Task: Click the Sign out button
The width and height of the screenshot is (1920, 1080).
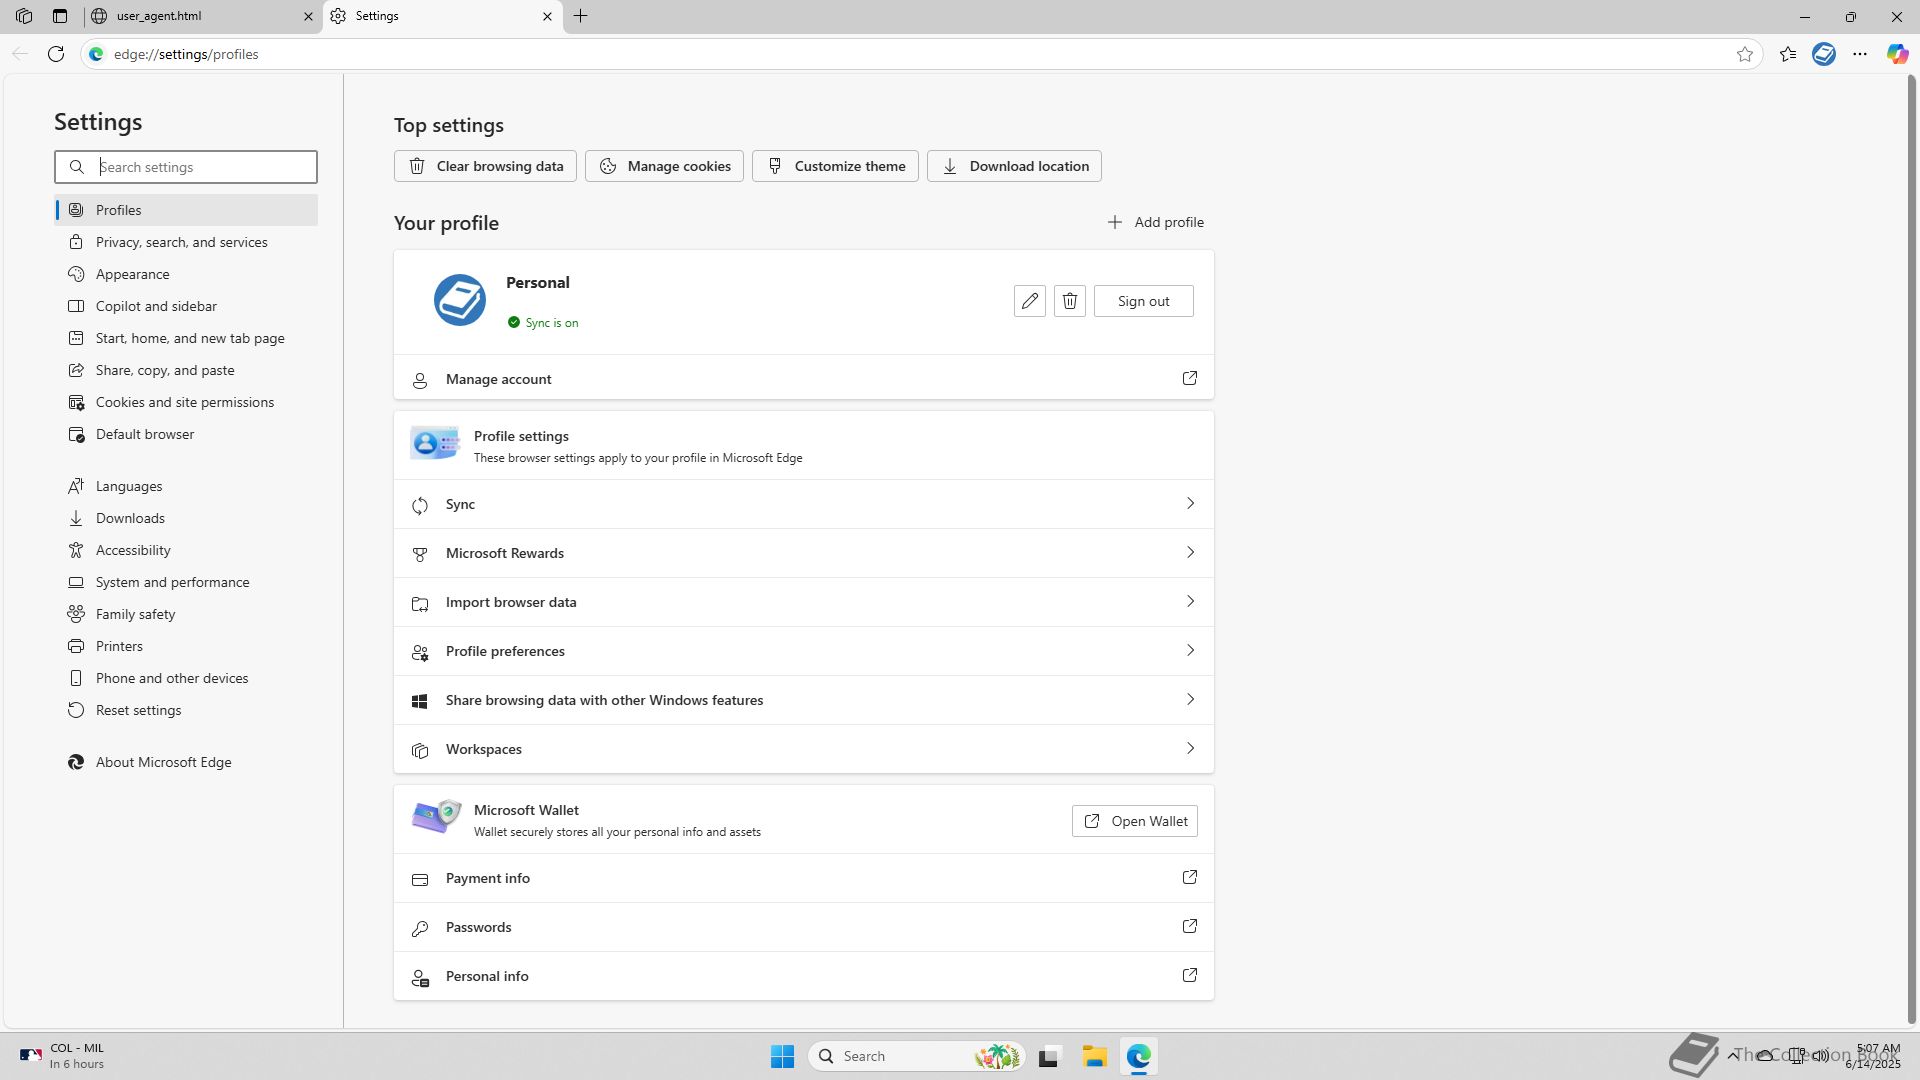Action: (1143, 301)
